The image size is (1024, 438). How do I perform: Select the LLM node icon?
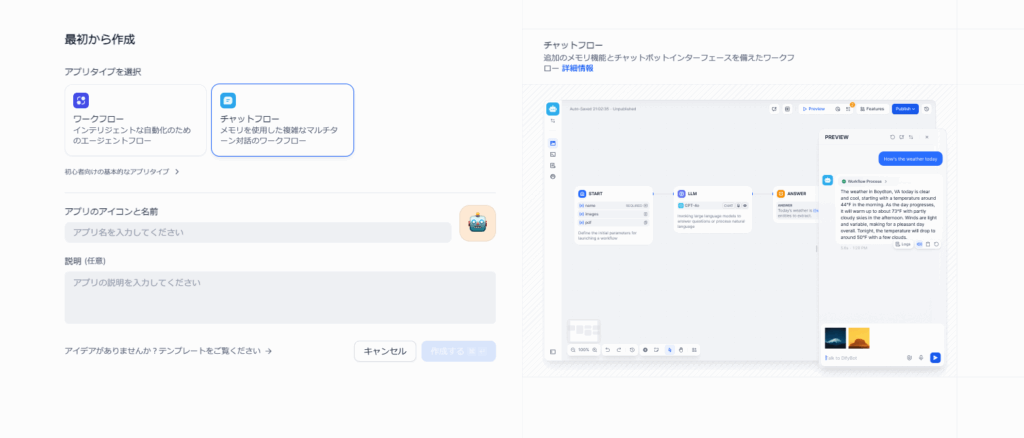pos(681,193)
